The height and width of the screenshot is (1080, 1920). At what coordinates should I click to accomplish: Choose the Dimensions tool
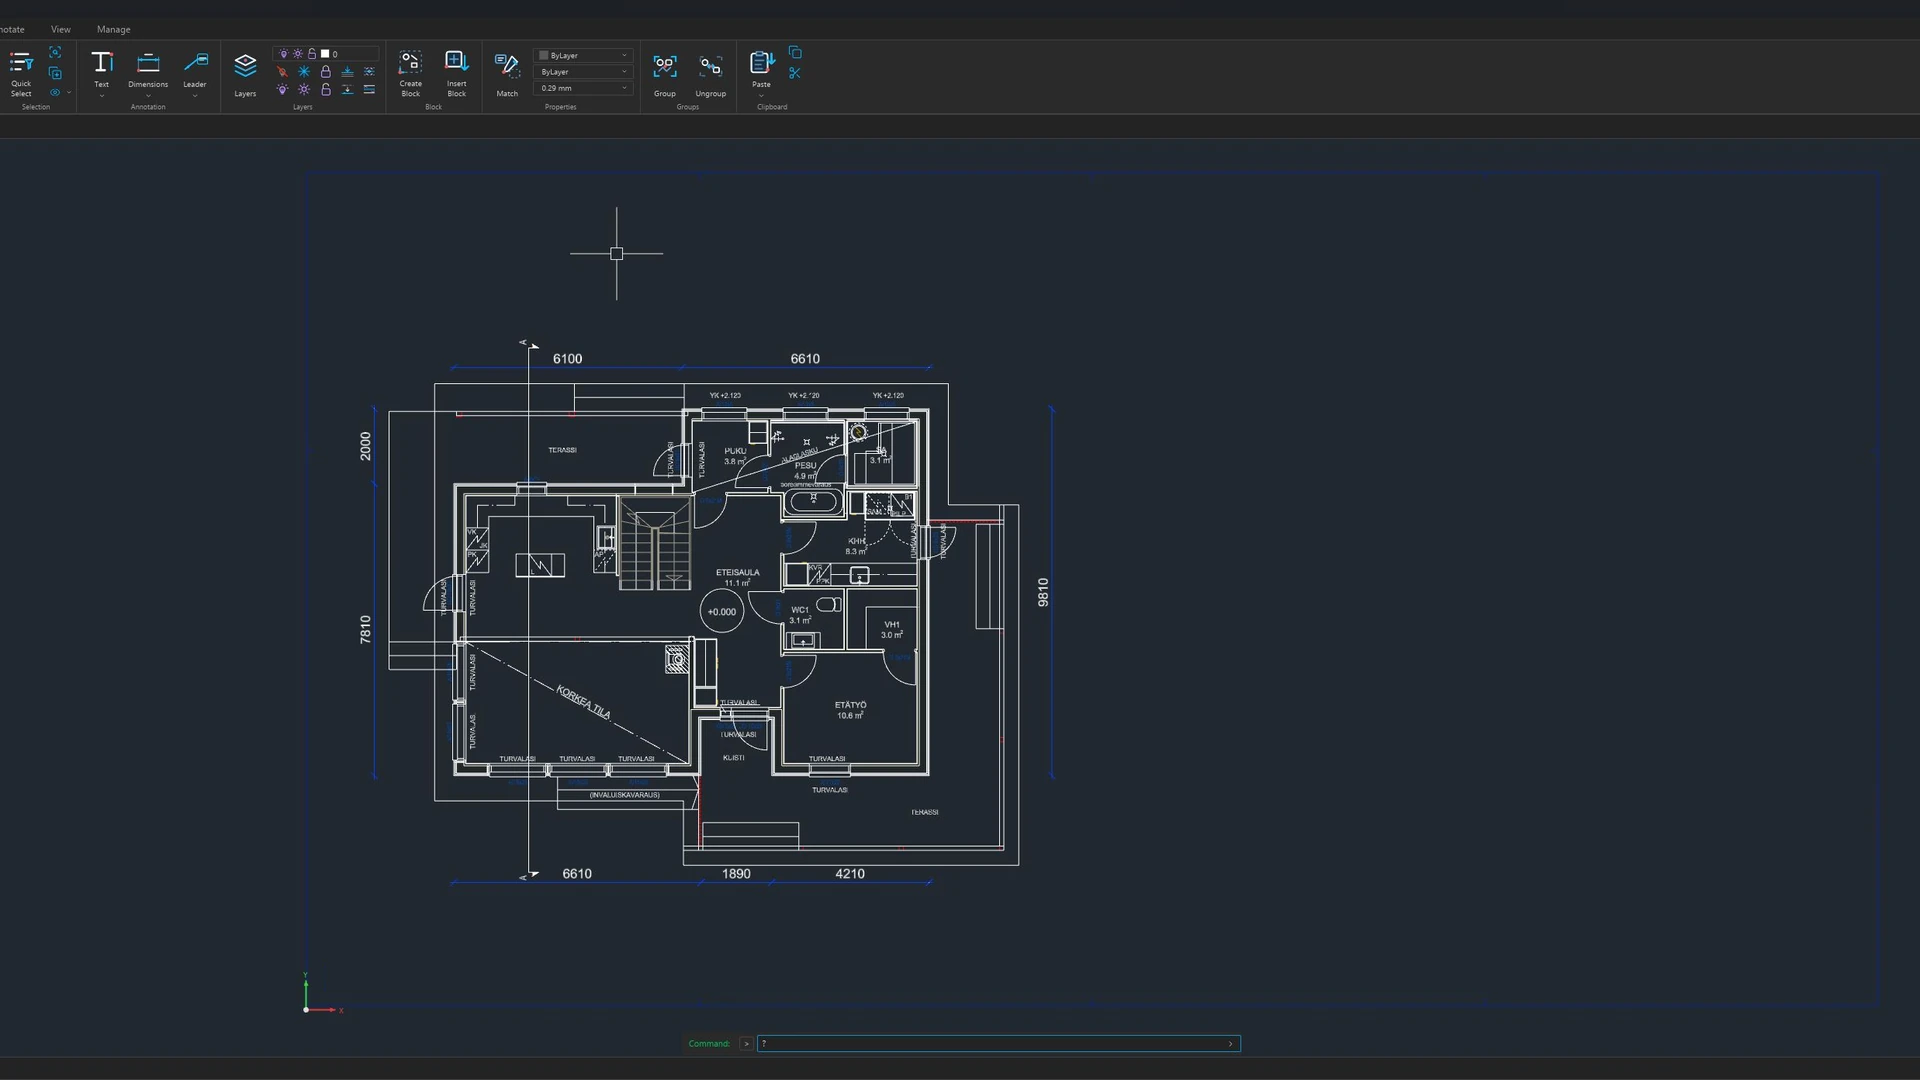[x=148, y=69]
